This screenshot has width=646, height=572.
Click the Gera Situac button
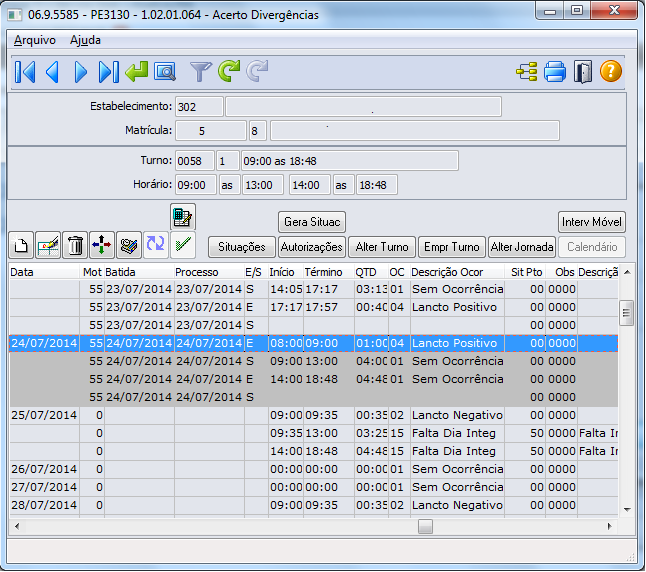click(312, 222)
